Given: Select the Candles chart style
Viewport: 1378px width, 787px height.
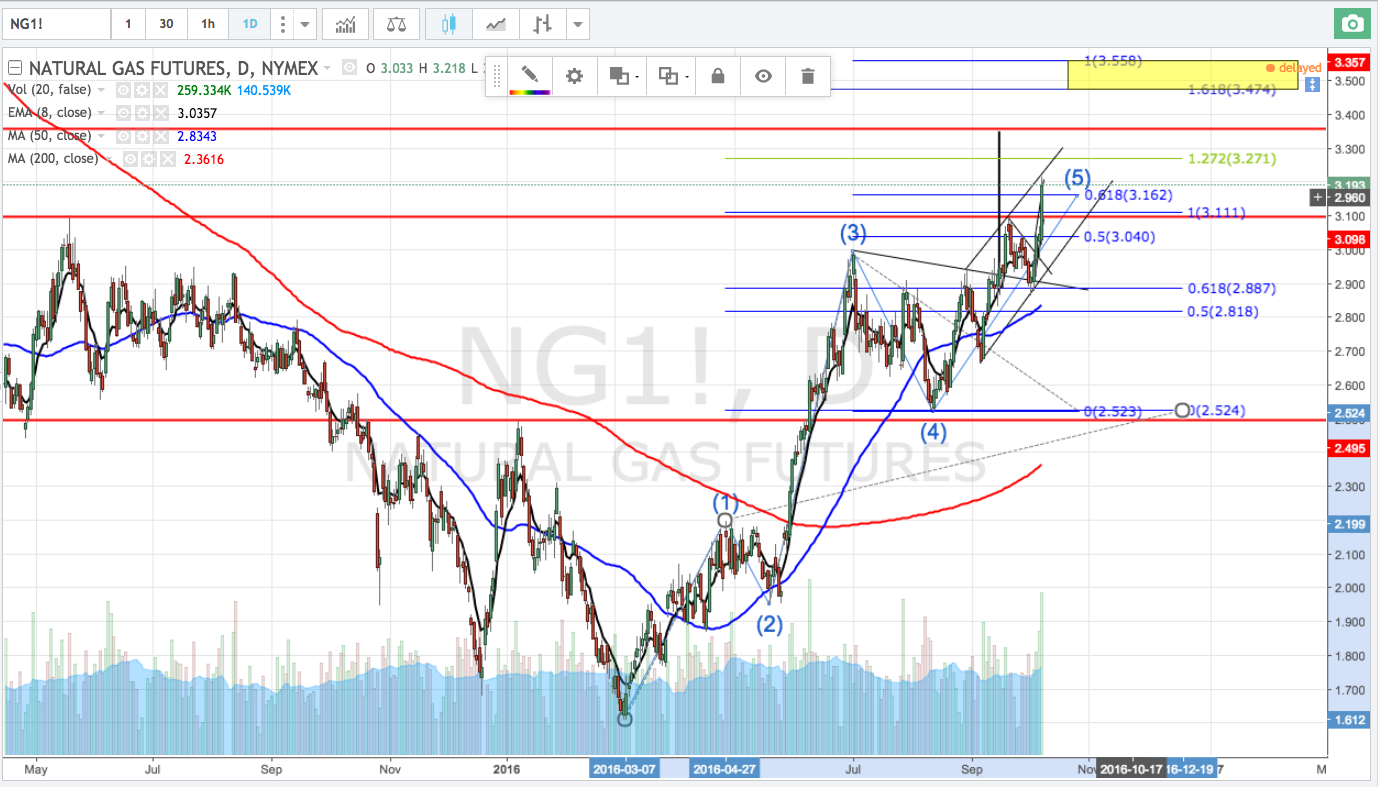Looking at the screenshot, I should pos(448,23).
